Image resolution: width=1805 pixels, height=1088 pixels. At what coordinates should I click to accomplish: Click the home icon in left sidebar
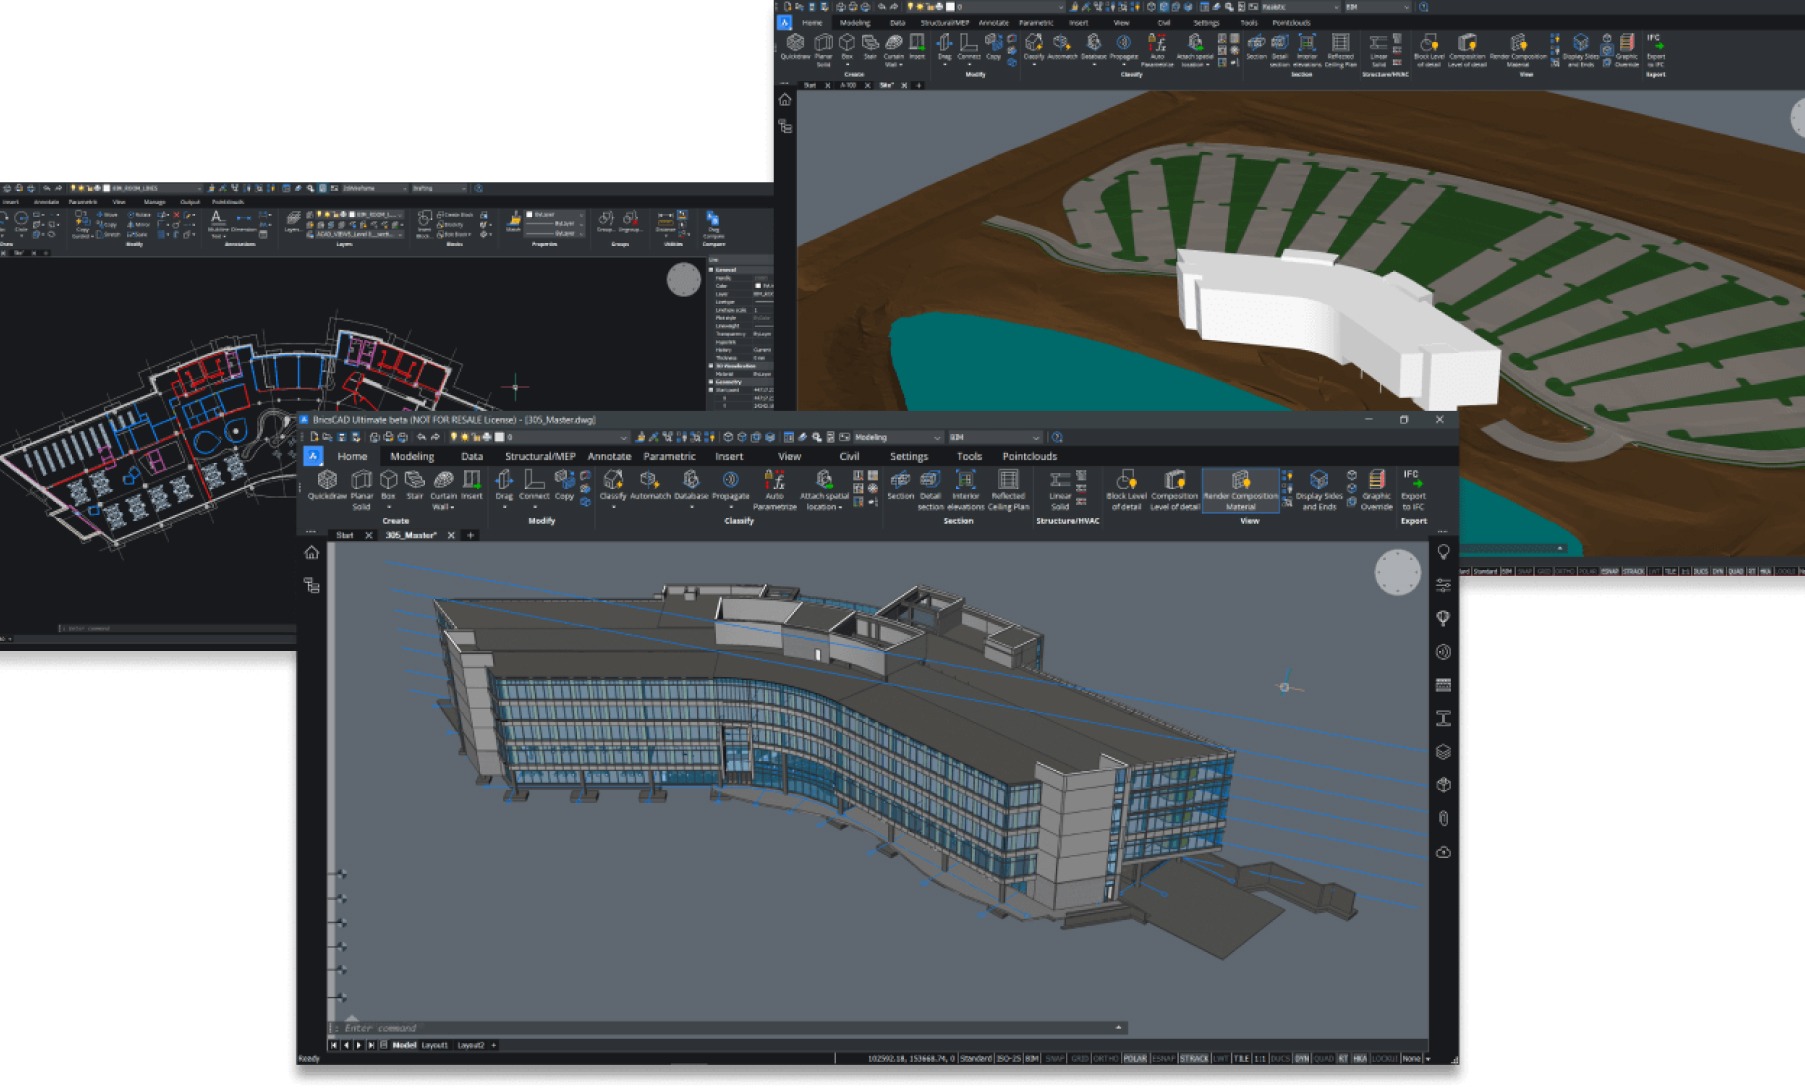[312, 553]
